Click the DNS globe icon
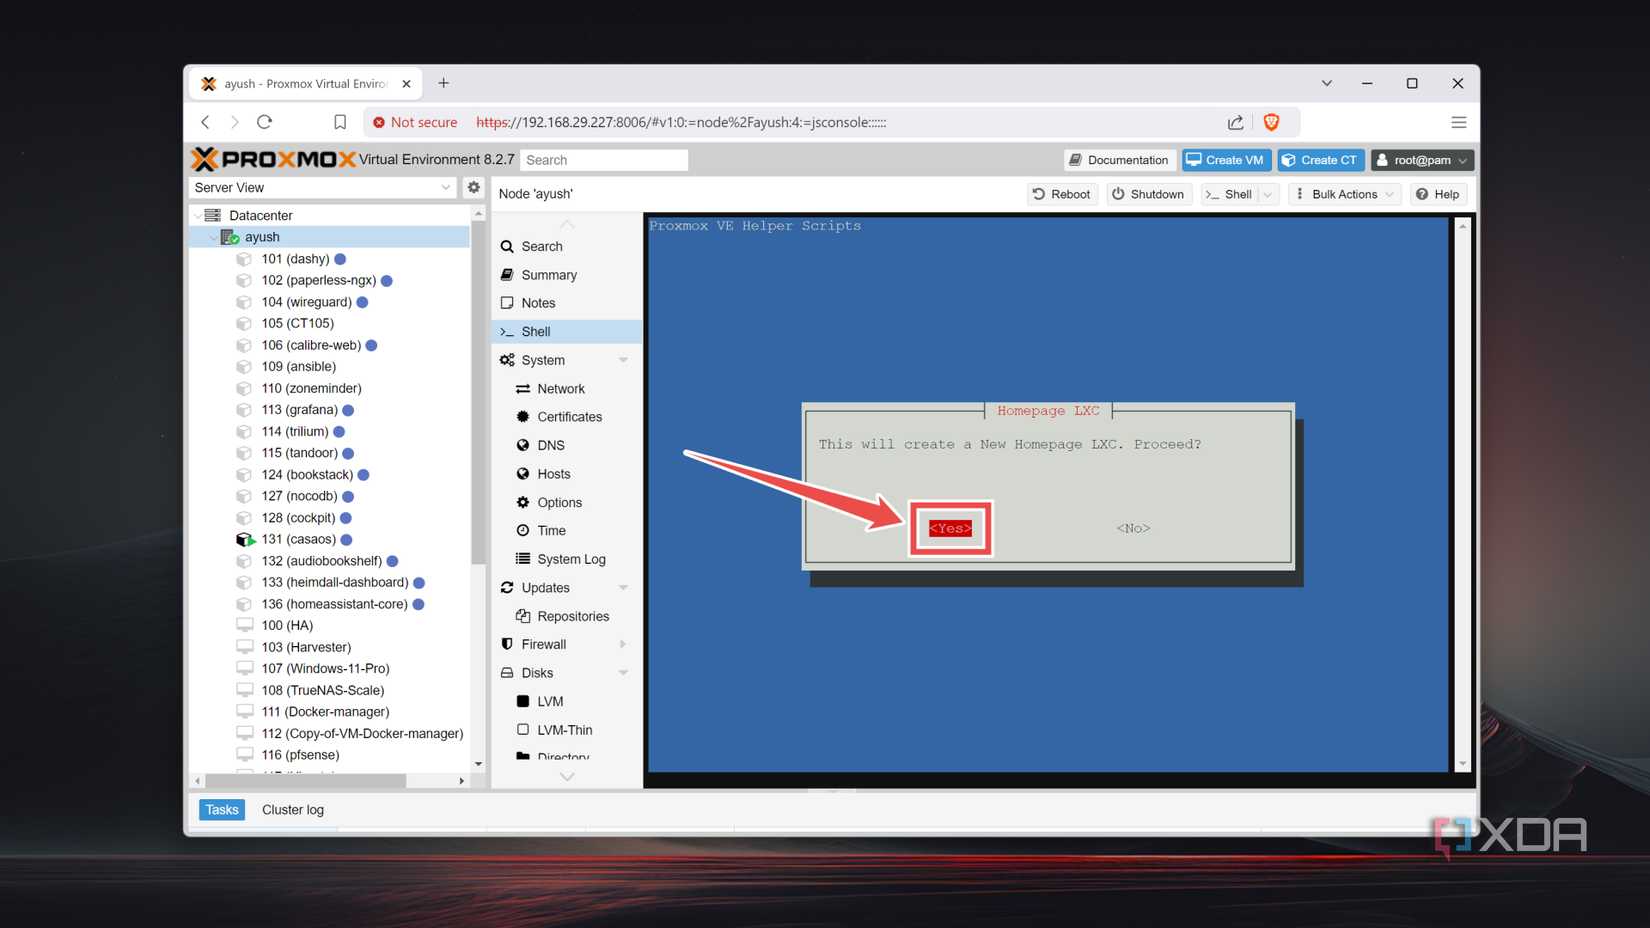The height and width of the screenshot is (928, 1650). pos(522,445)
